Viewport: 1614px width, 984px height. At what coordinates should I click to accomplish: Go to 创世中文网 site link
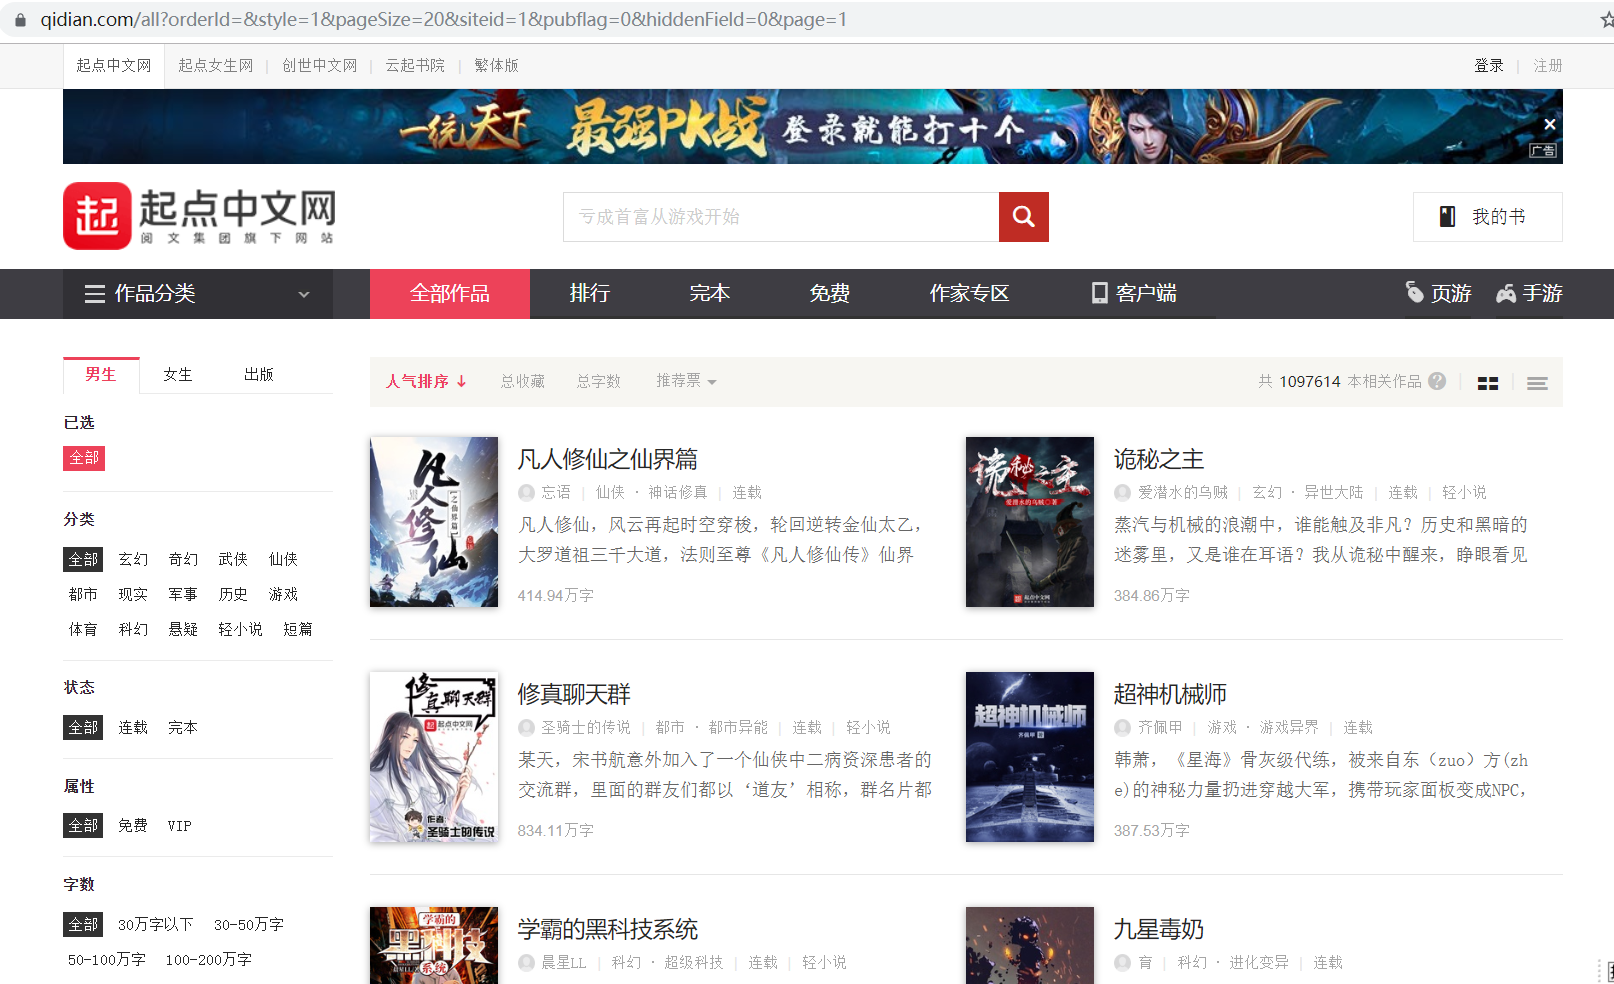coord(319,65)
